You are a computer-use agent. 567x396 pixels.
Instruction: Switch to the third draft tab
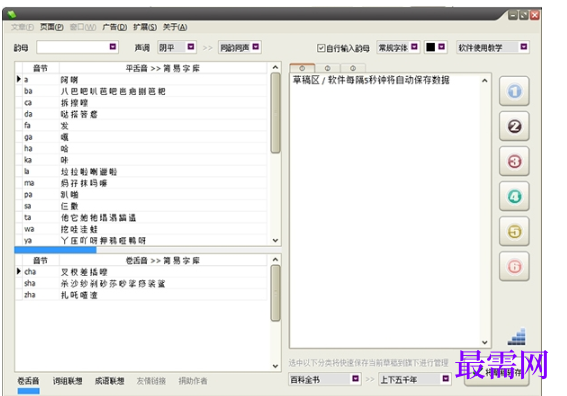tap(353, 68)
